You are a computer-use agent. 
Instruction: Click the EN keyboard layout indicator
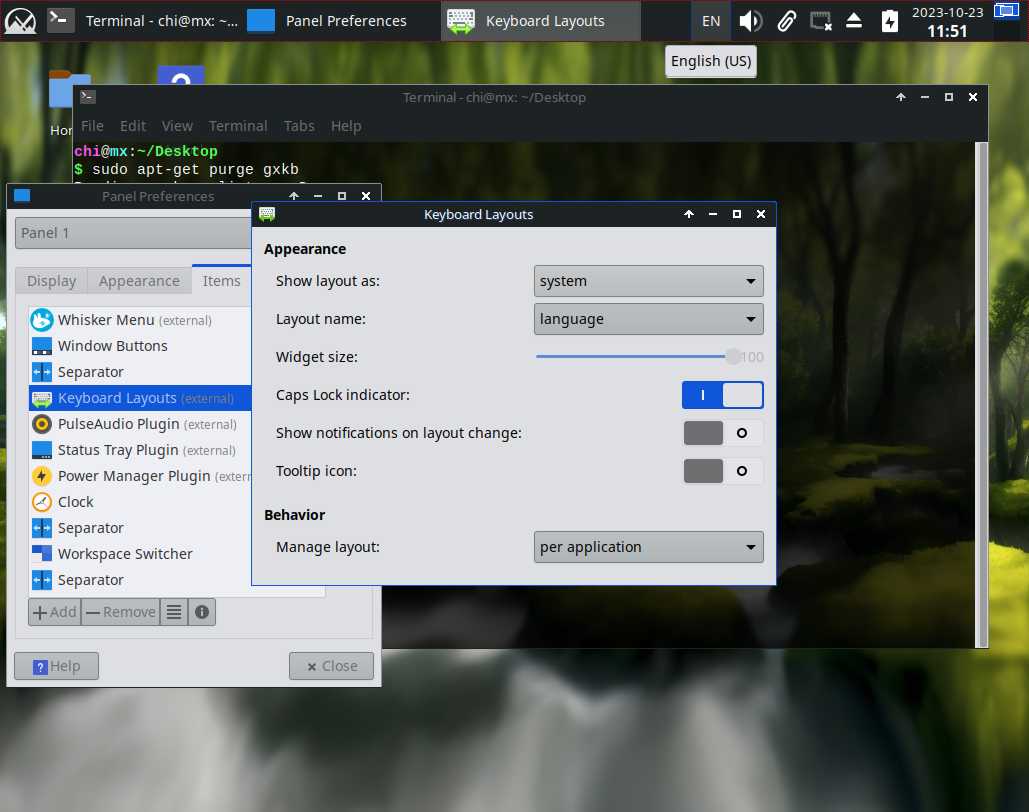[711, 21]
